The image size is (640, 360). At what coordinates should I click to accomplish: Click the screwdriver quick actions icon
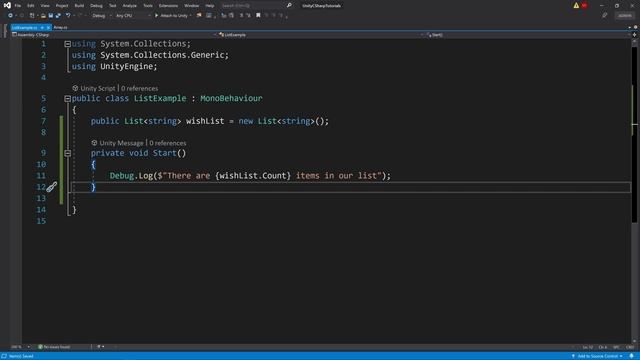coord(52,187)
